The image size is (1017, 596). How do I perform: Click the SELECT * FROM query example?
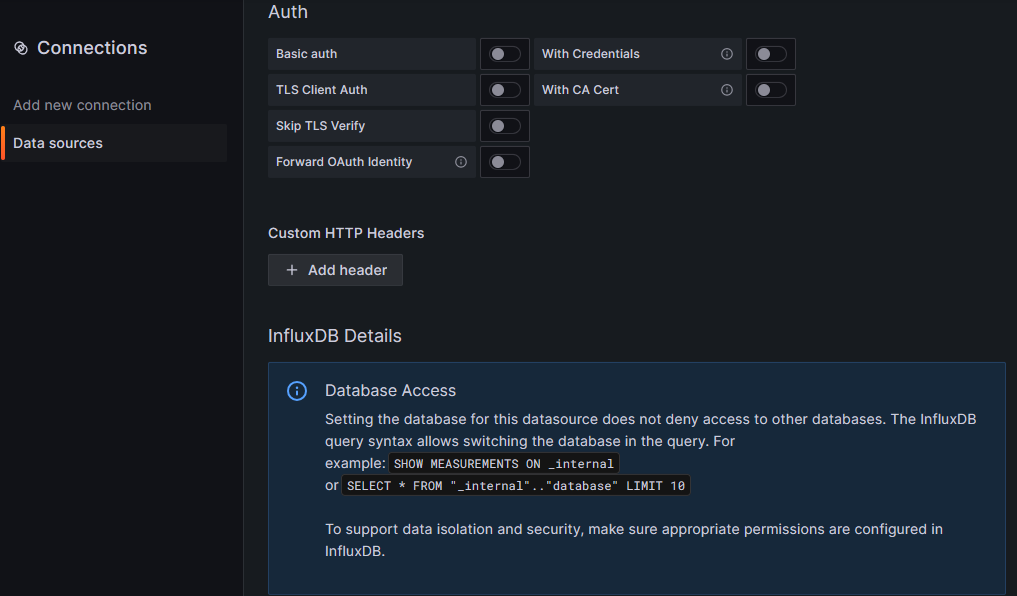(516, 486)
